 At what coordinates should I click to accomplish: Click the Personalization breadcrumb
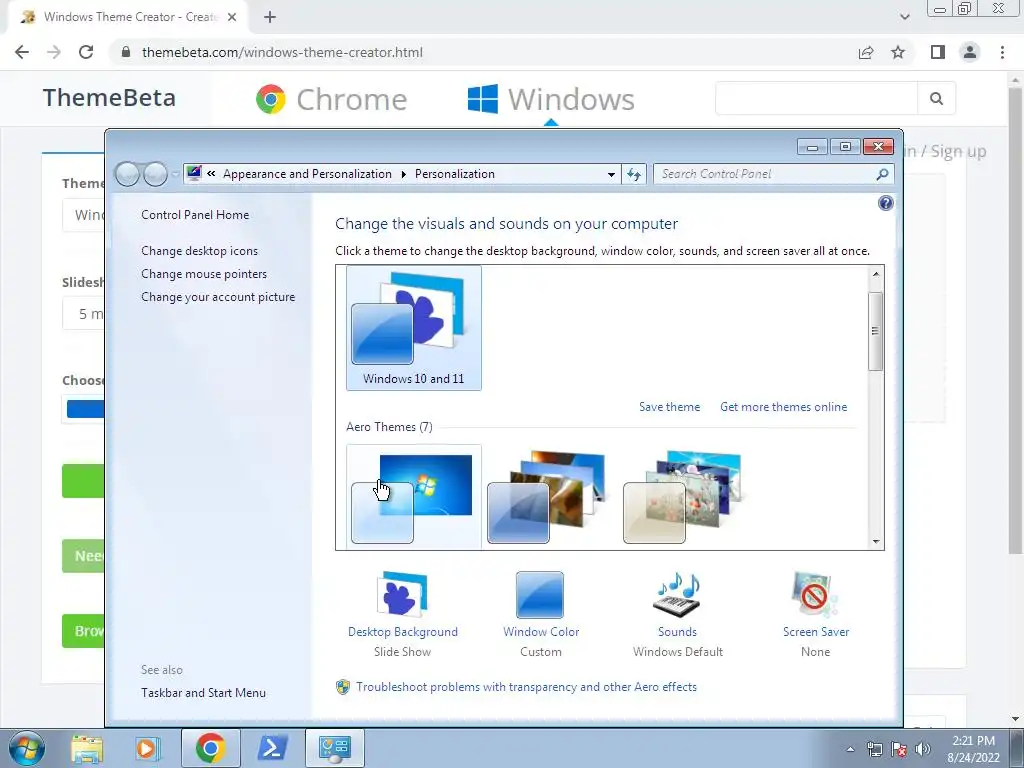coord(455,174)
